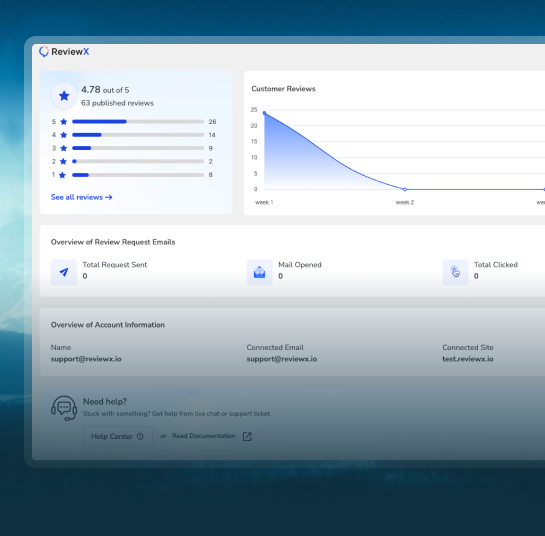The image size is (545, 536).
Task: Click the 4-star rating progress bar
Action: pyautogui.click(x=138, y=135)
